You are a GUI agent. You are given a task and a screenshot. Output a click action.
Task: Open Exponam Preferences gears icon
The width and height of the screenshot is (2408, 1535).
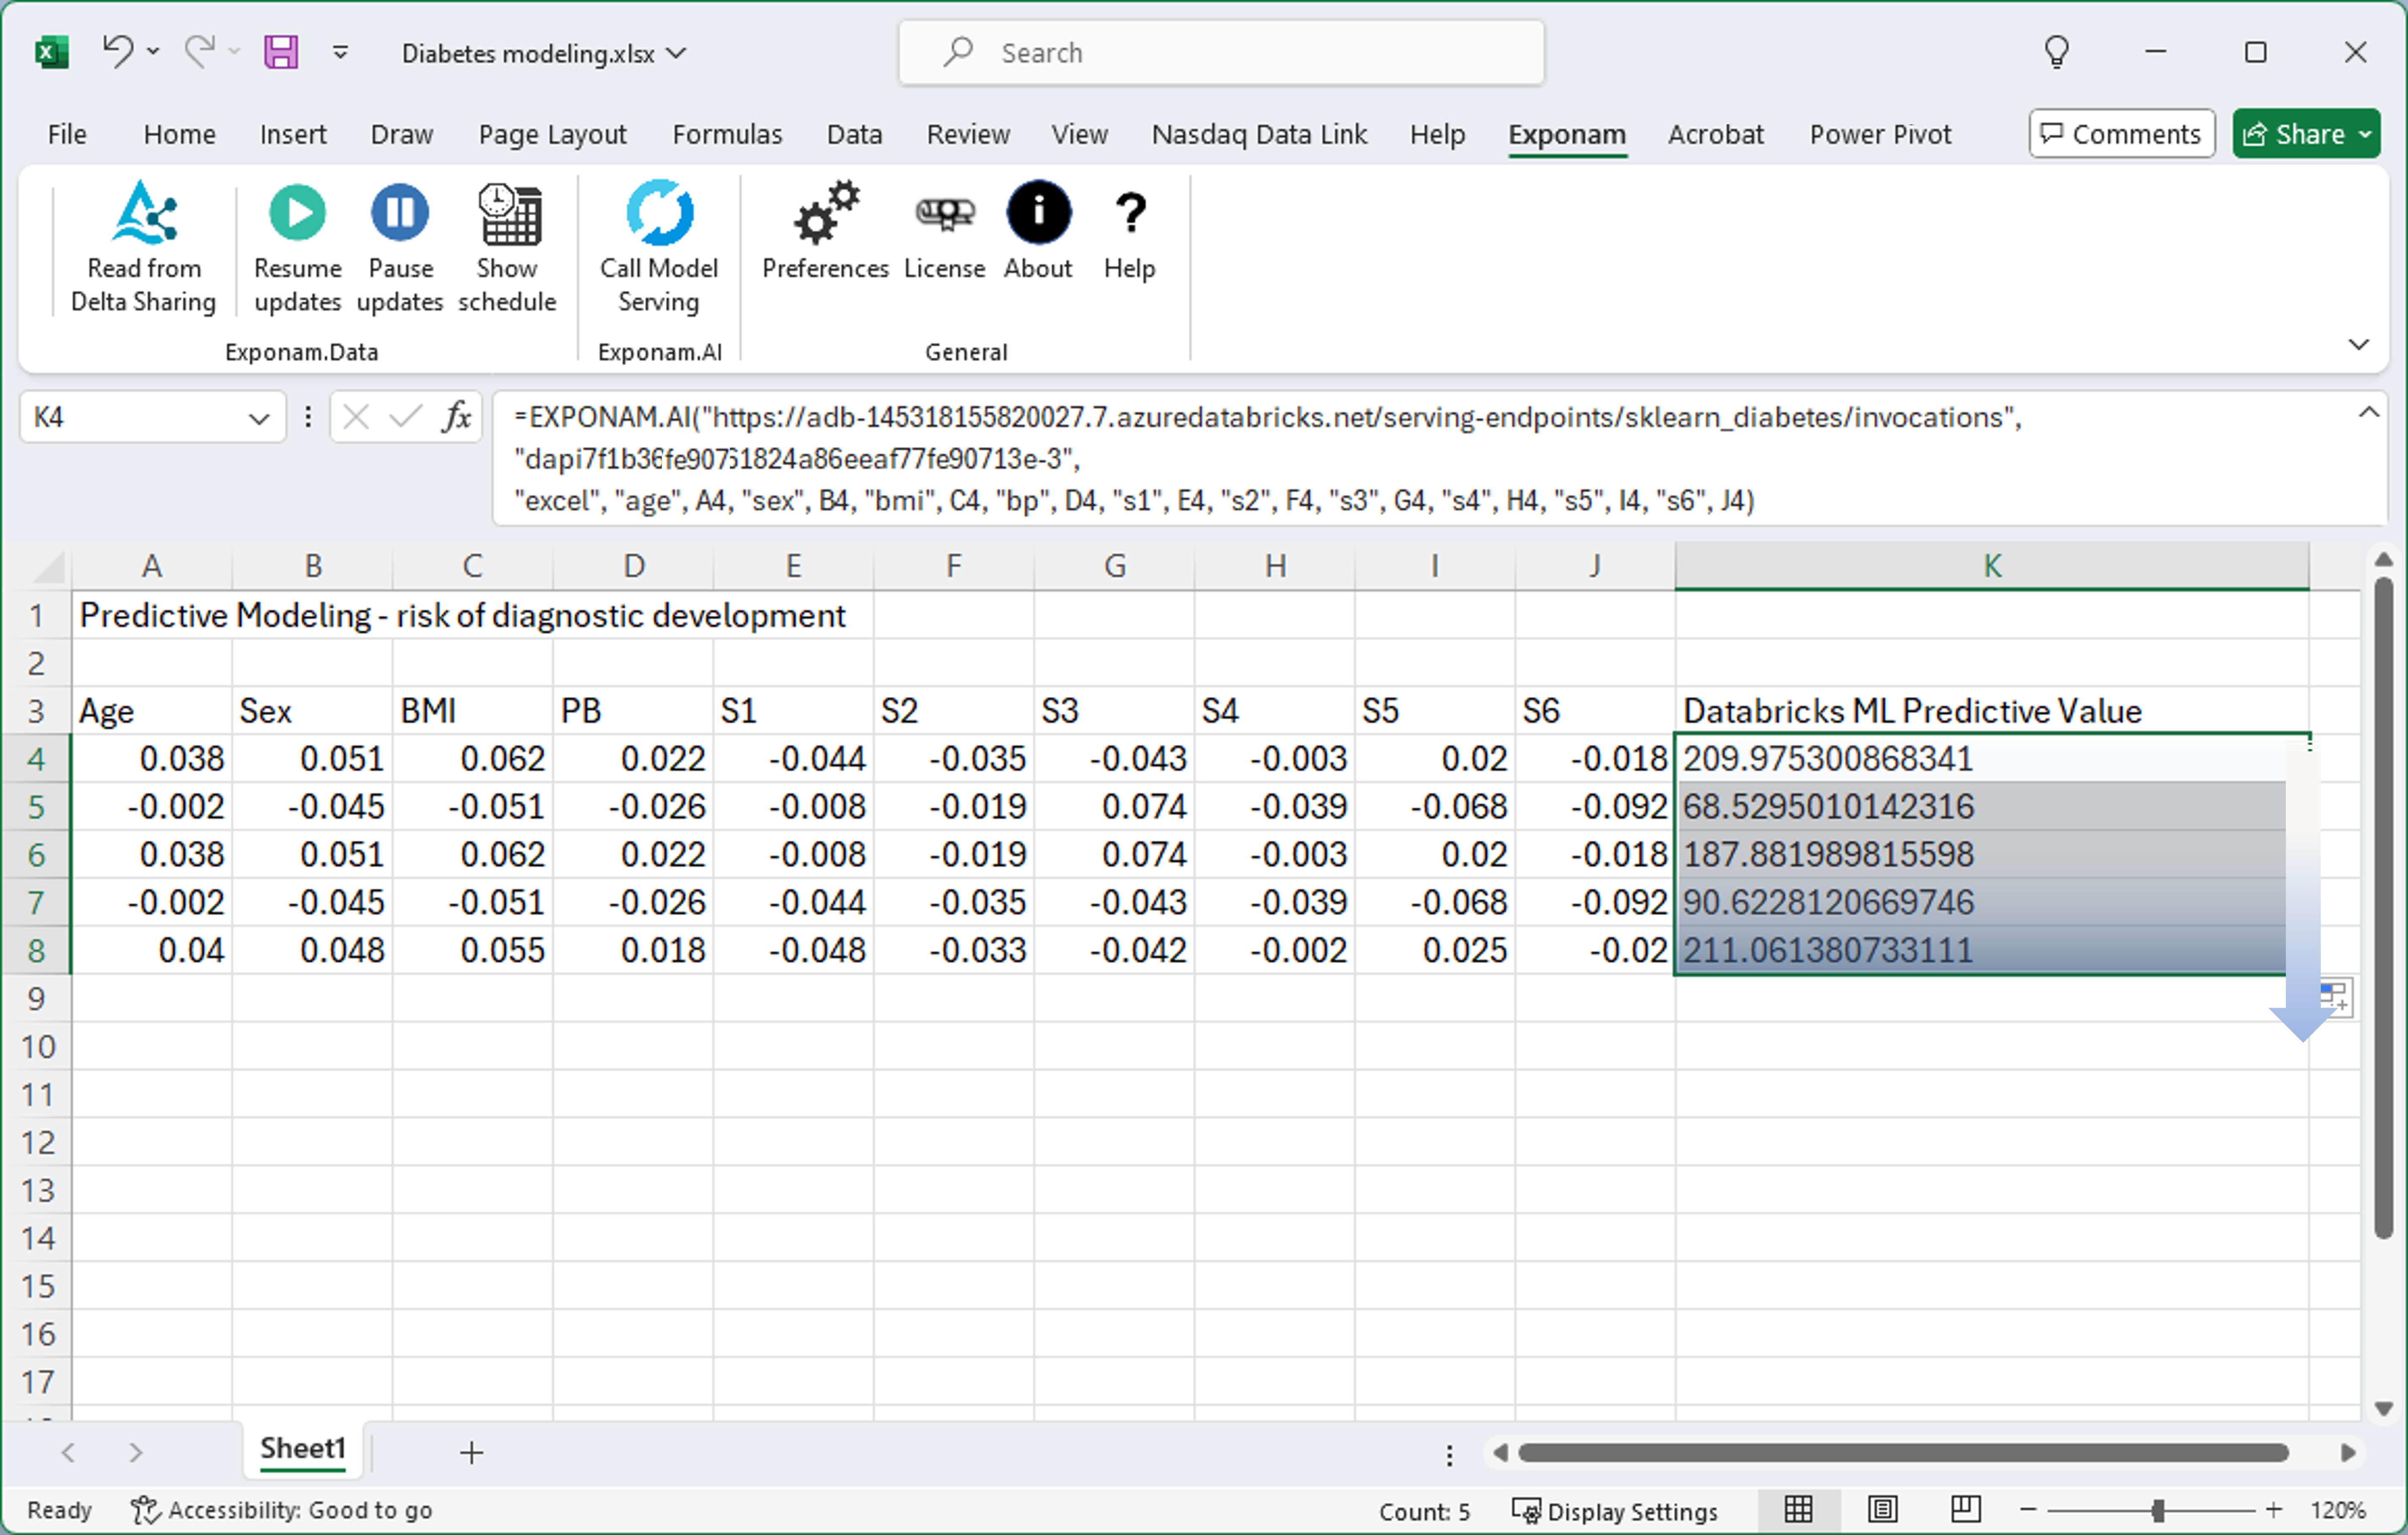click(x=825, y=213)
